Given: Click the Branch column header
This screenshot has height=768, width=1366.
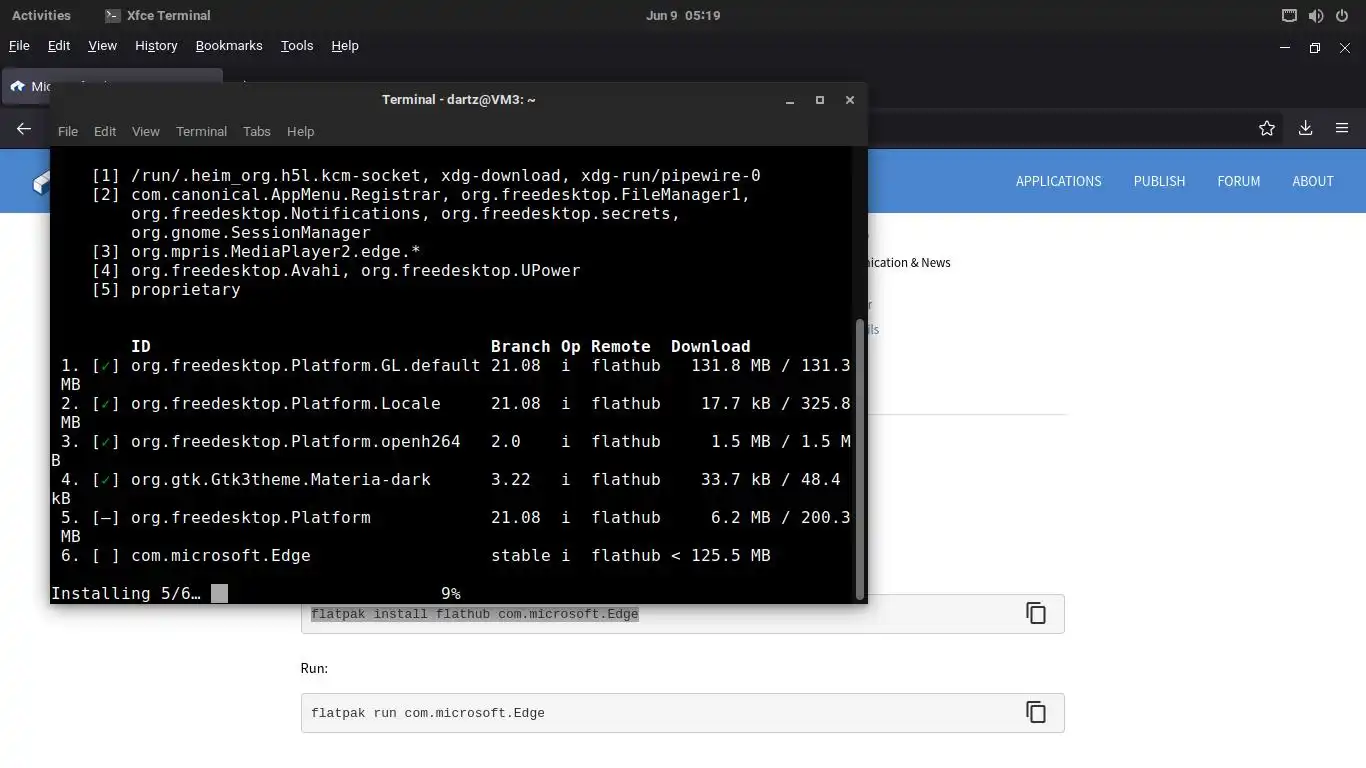Looking at the screenshot, I should tap(520, 347).
